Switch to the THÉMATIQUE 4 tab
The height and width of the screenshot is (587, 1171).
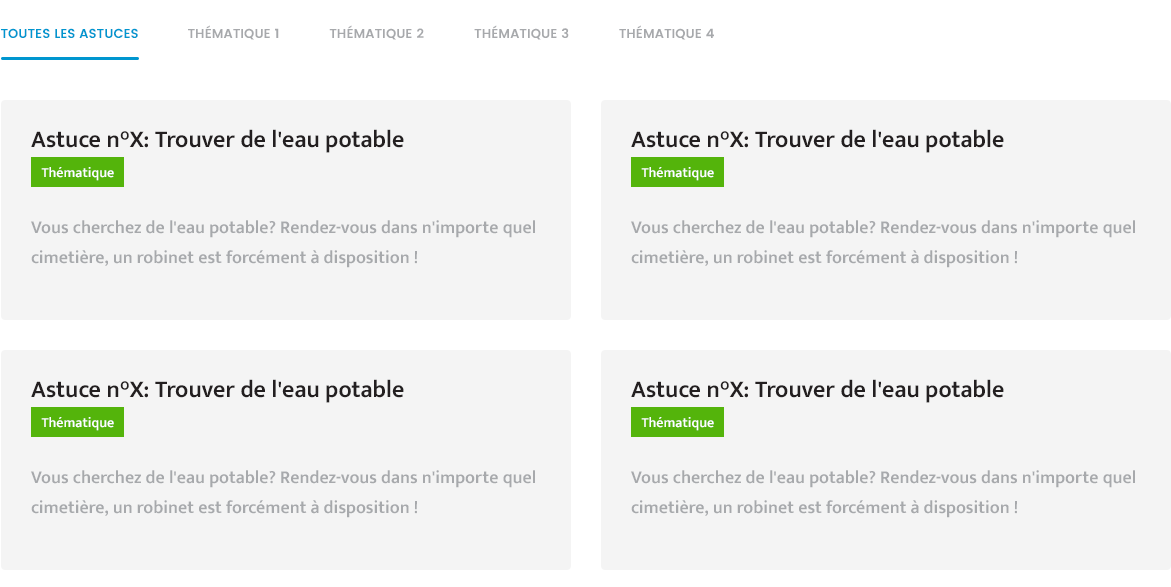666,33
